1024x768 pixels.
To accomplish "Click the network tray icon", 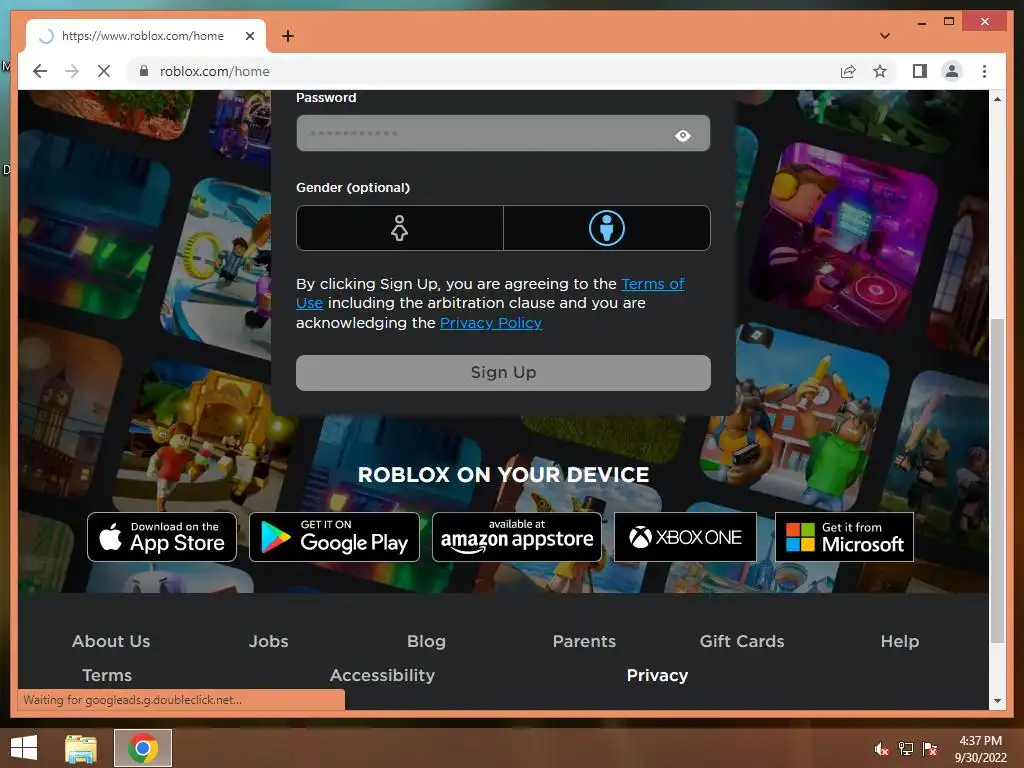I will (x=906, y=749).
